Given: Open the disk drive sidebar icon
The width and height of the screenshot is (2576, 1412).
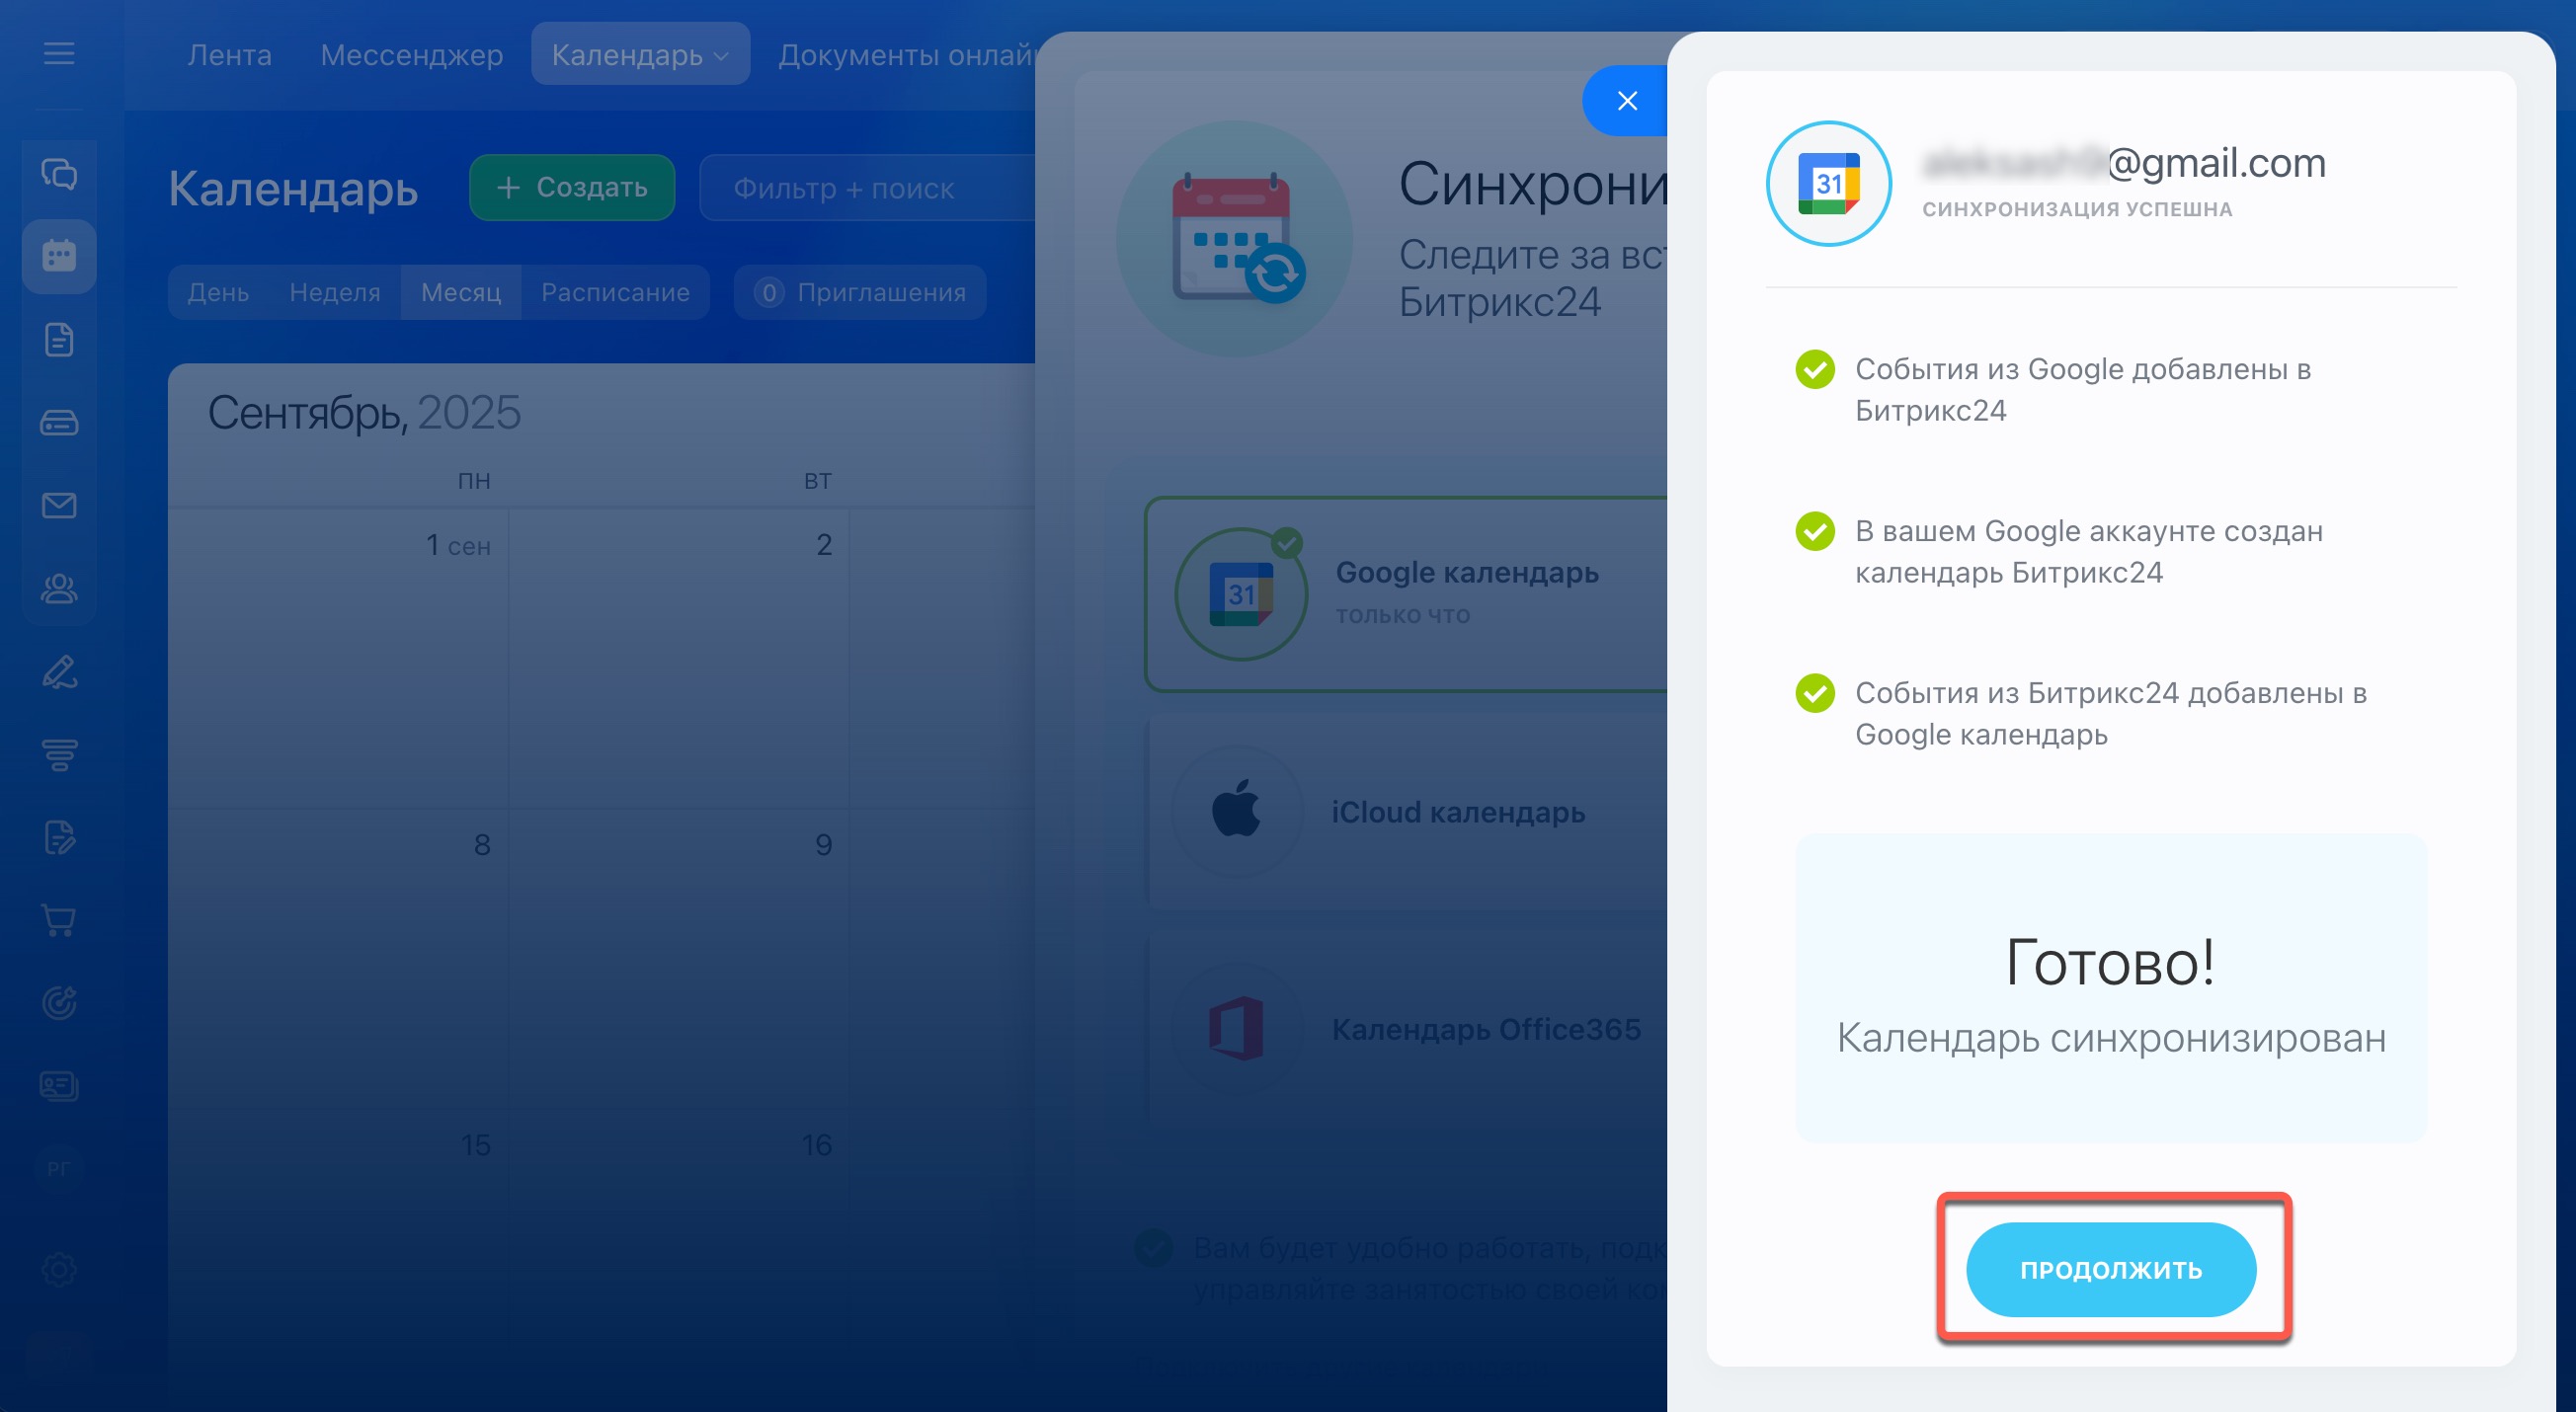Looking at the screenshot, I should click(x=59, y=423).
